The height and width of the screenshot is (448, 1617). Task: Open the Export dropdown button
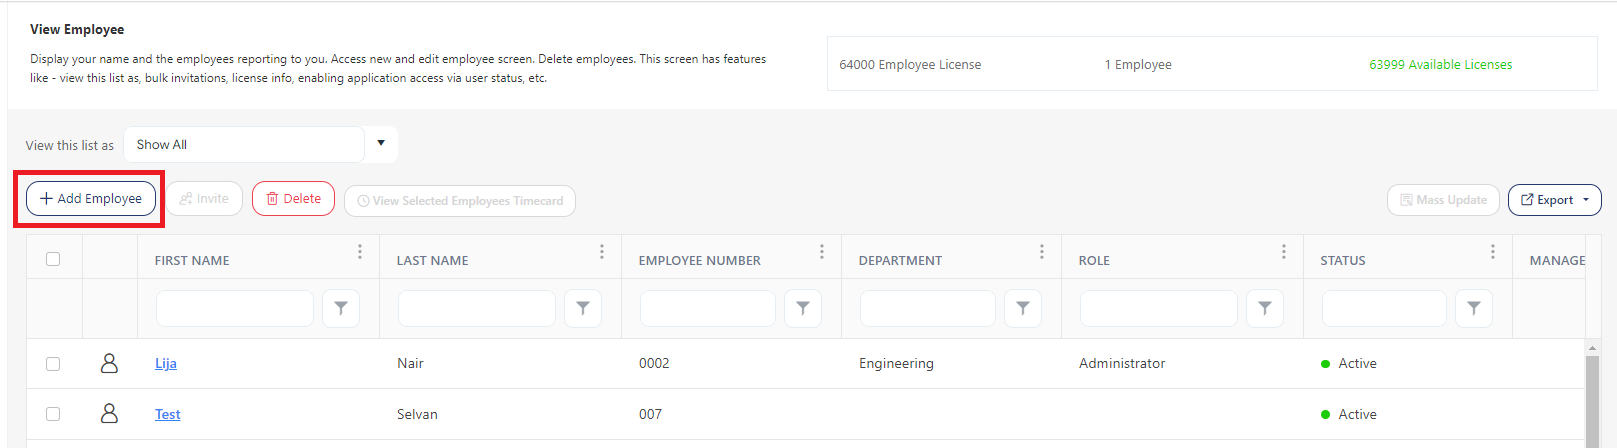point(1554,200)
